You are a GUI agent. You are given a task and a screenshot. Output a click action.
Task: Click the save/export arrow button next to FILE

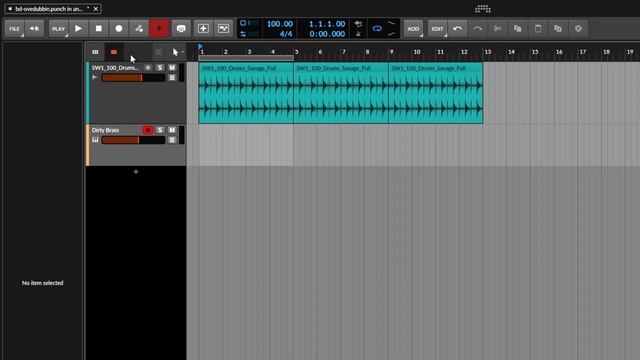click(x=34, y=29)
